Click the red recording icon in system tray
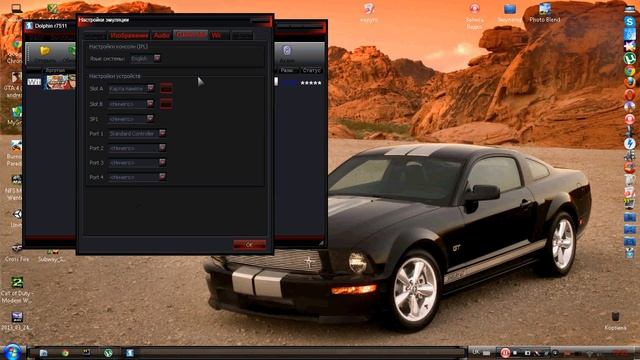This screenshot has width=640, height=360. 505,352
